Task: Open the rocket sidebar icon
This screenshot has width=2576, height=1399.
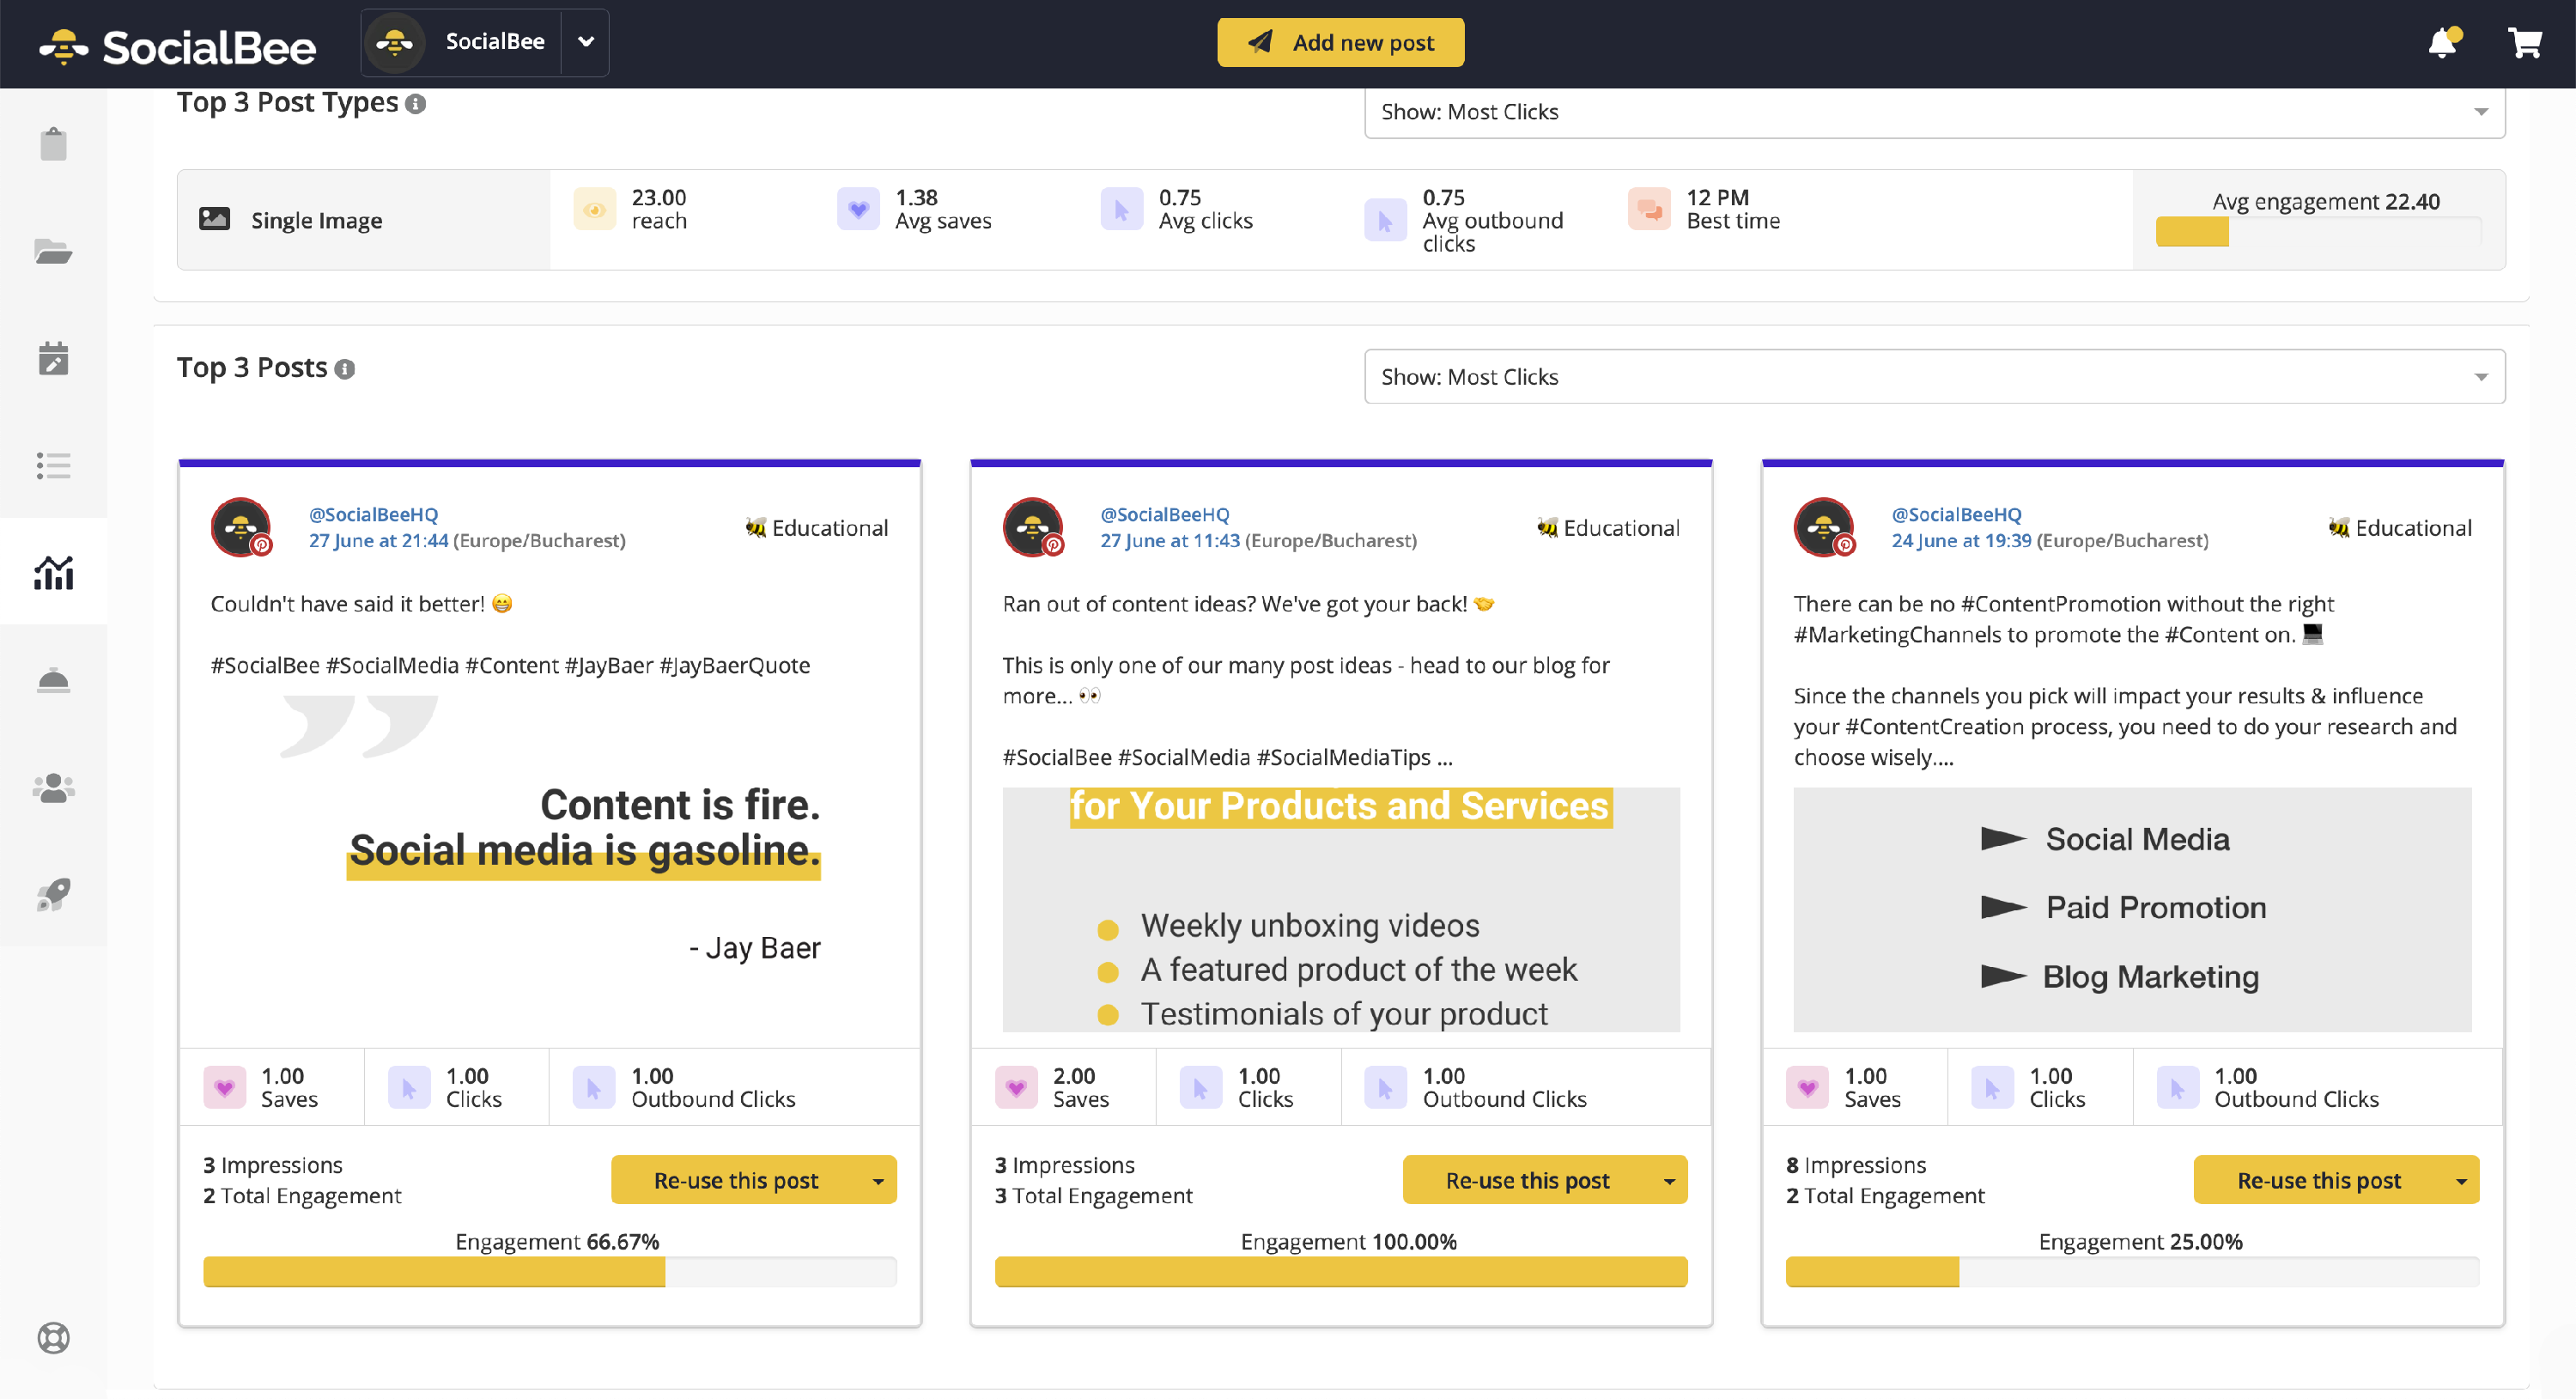Action: pyautogui.click(x=53, y=894)
